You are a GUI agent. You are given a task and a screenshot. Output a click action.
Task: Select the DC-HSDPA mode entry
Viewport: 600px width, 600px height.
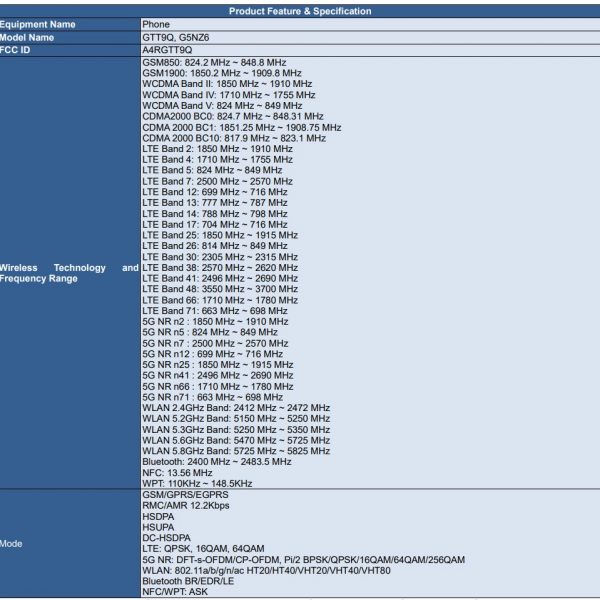pyautogui.click(x=166, y=538)
